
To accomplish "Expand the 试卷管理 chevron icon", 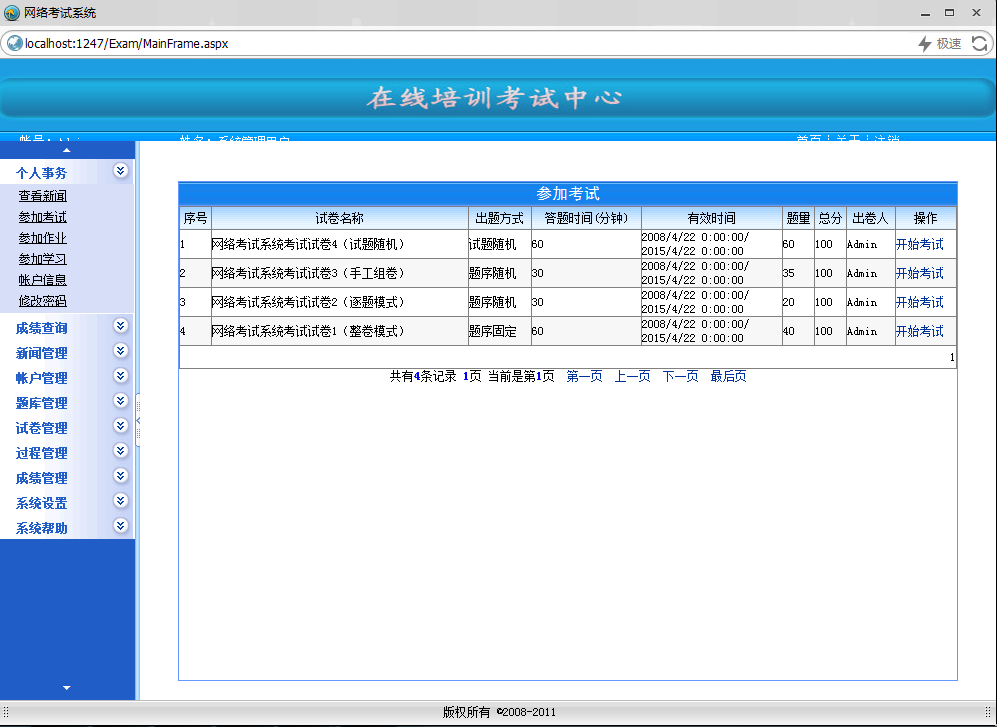I will [120, 426].
